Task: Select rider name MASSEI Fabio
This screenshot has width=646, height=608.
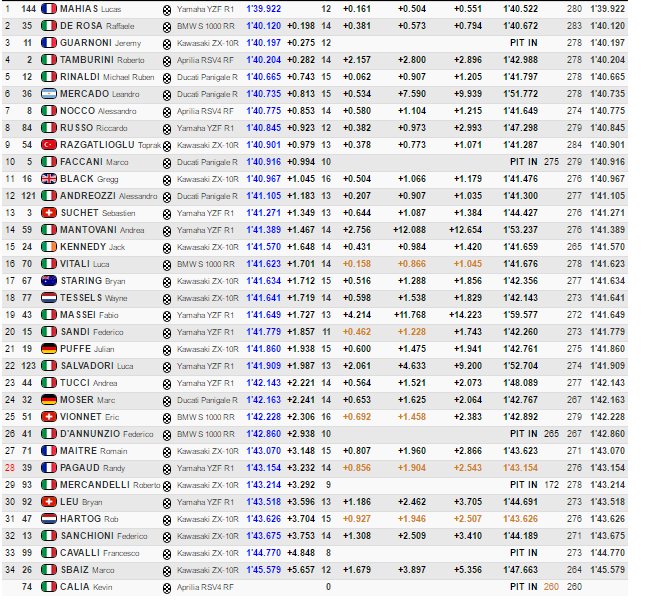Action: click(89, 315)
